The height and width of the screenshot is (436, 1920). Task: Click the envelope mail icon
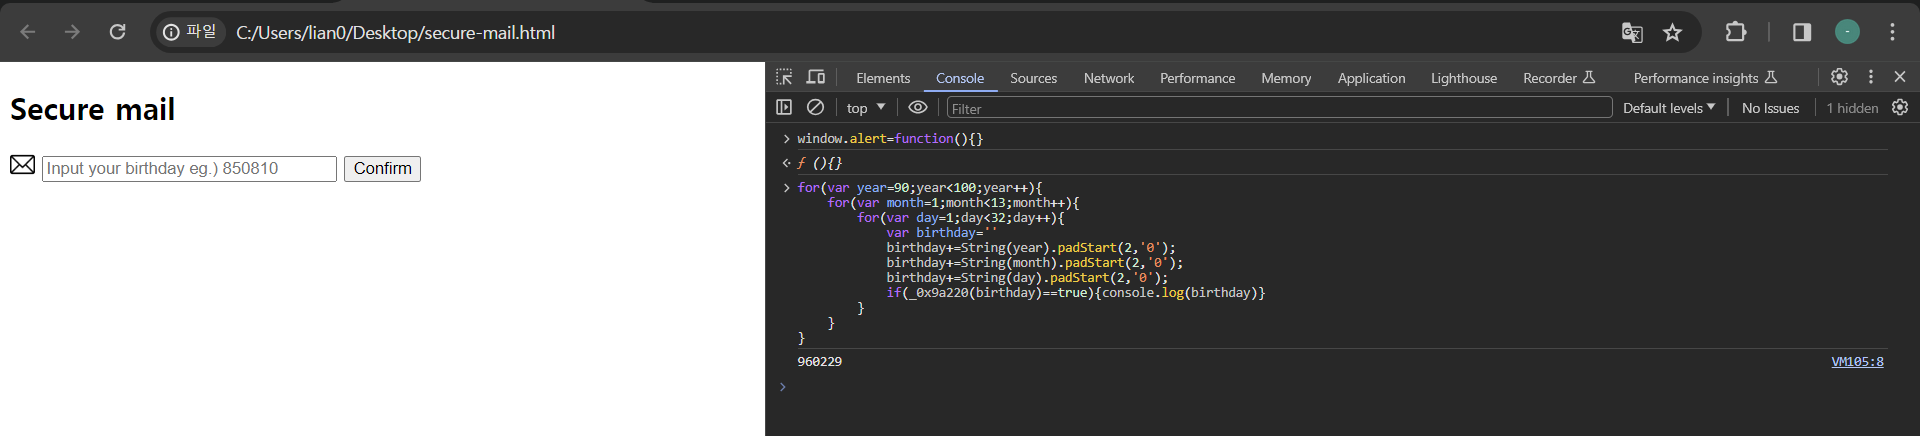(x=22, y=165)
